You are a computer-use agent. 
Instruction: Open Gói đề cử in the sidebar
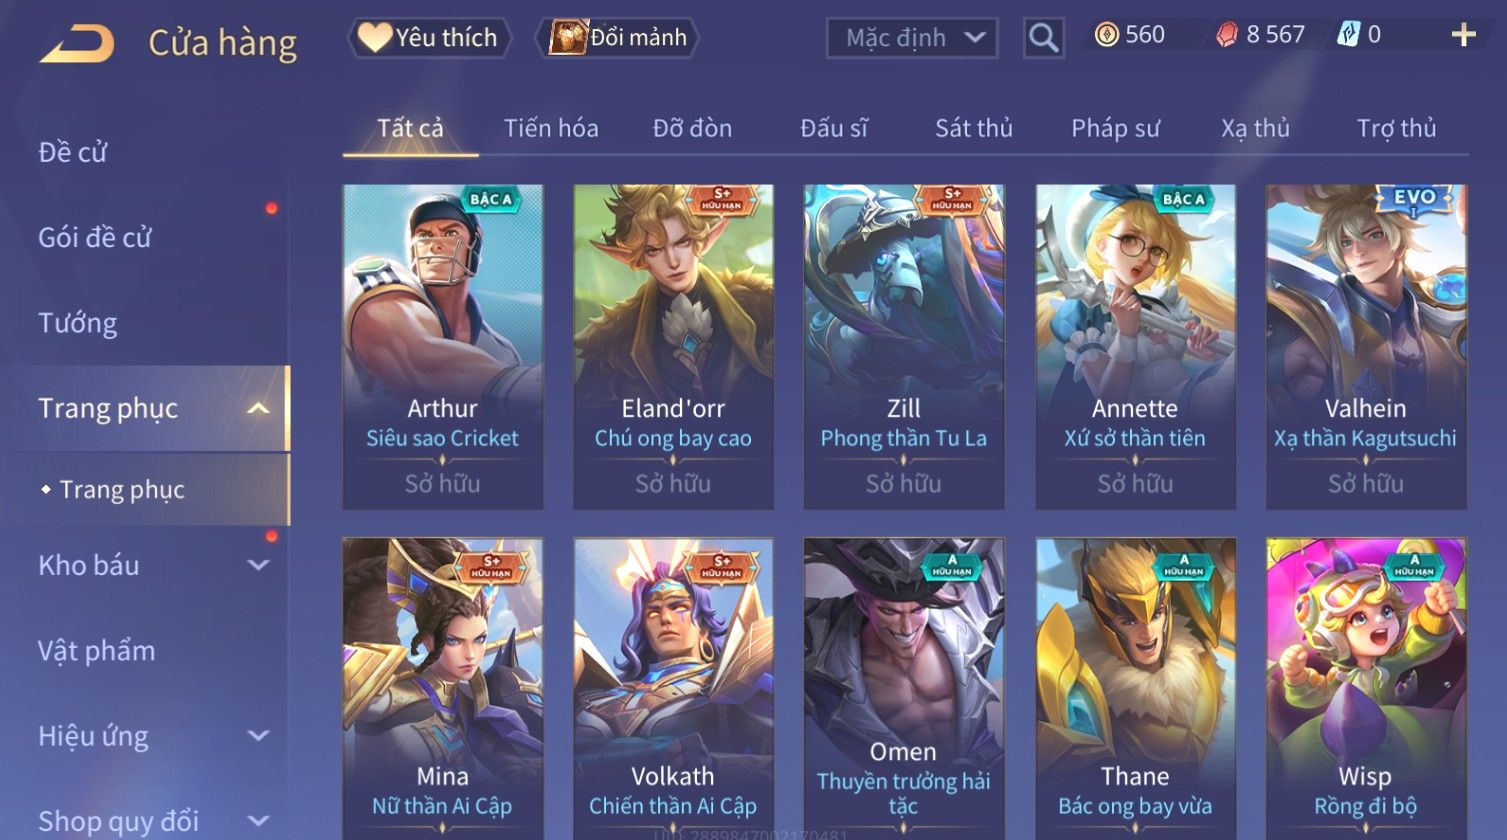tap(95, 238)
